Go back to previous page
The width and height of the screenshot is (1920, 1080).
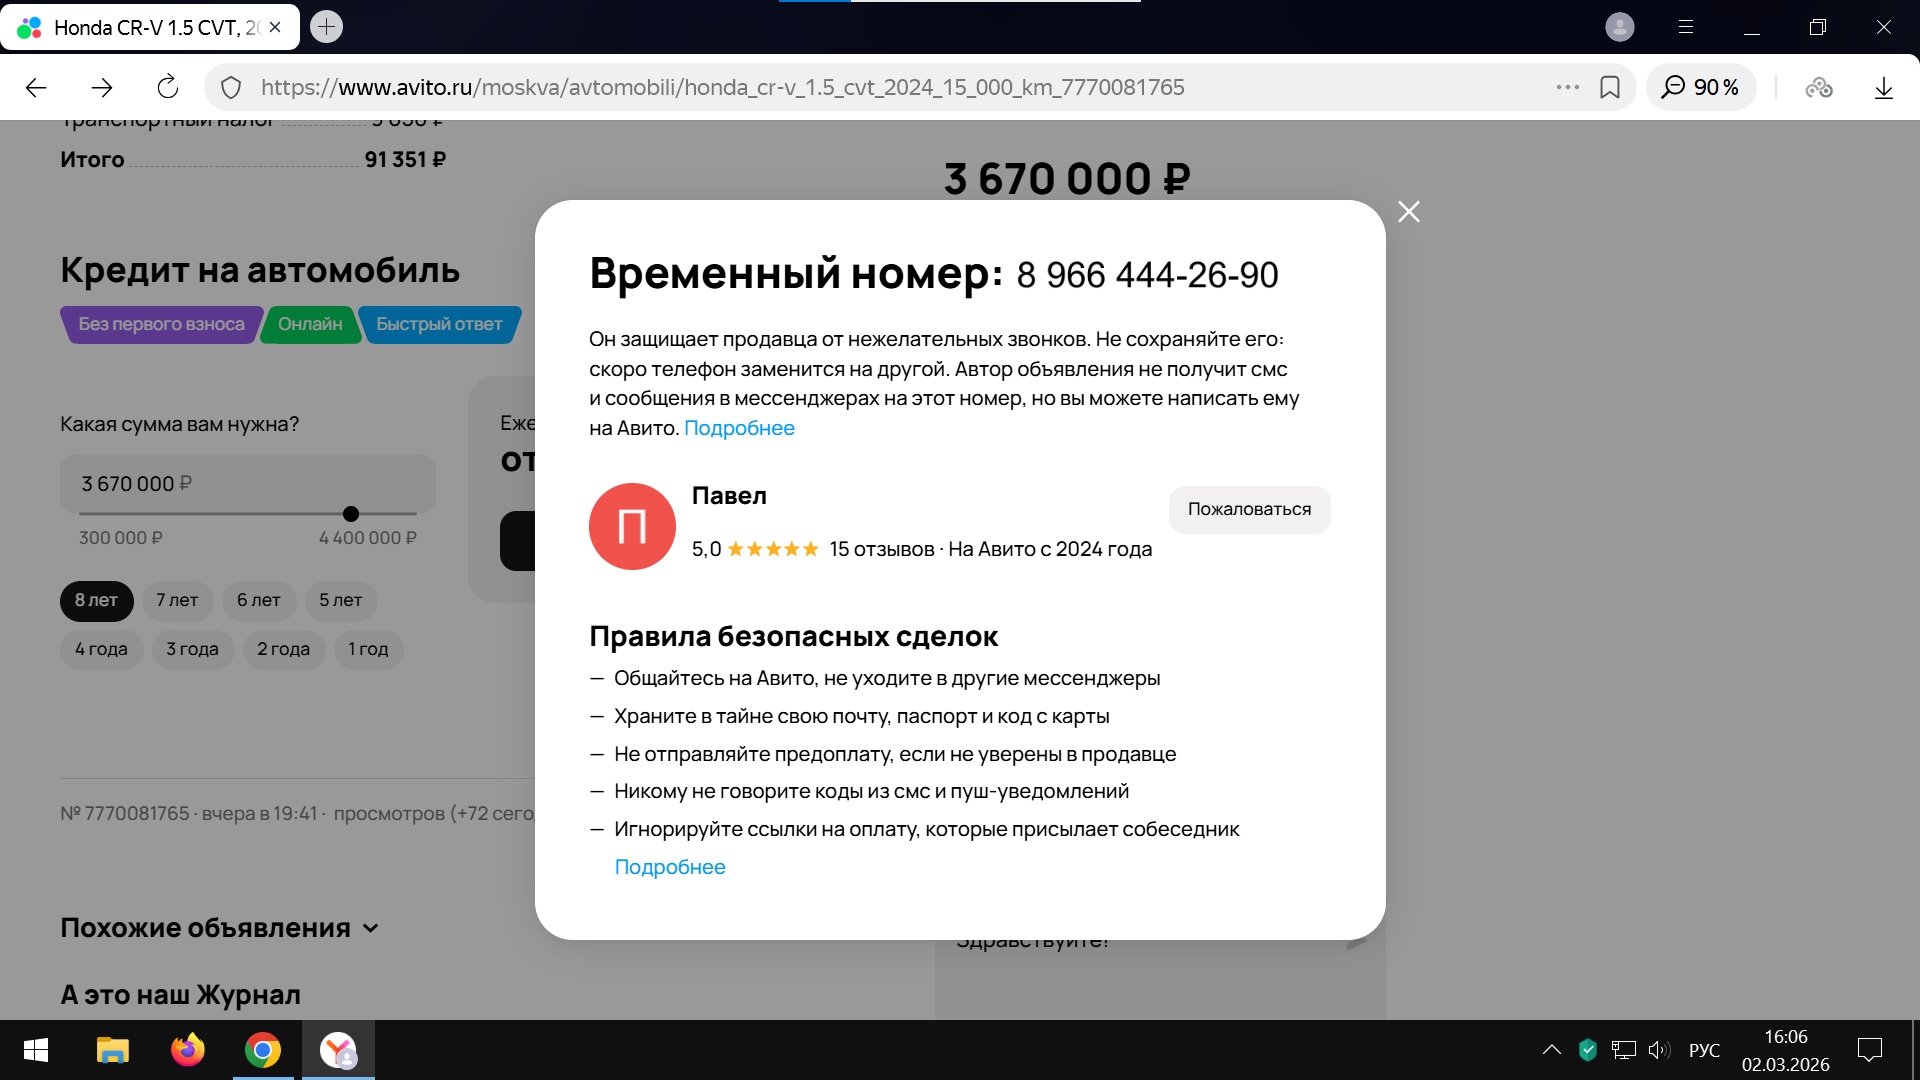click(36, 87)
